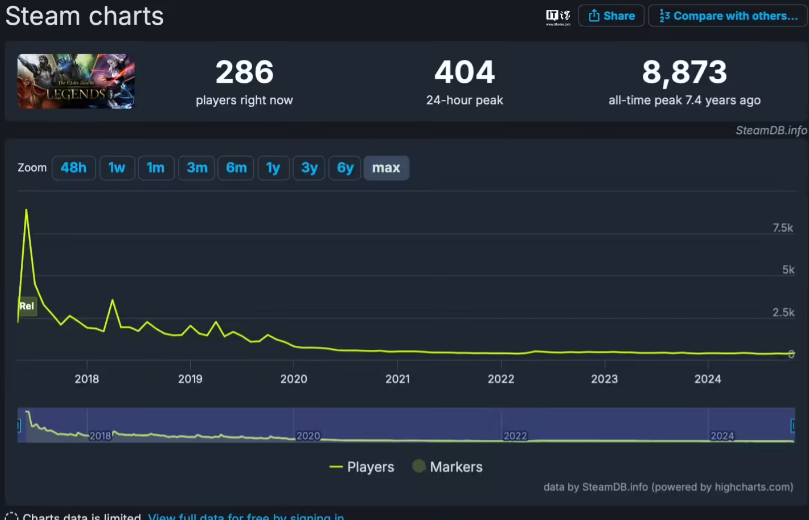Click the 286 players right now value

244,72
